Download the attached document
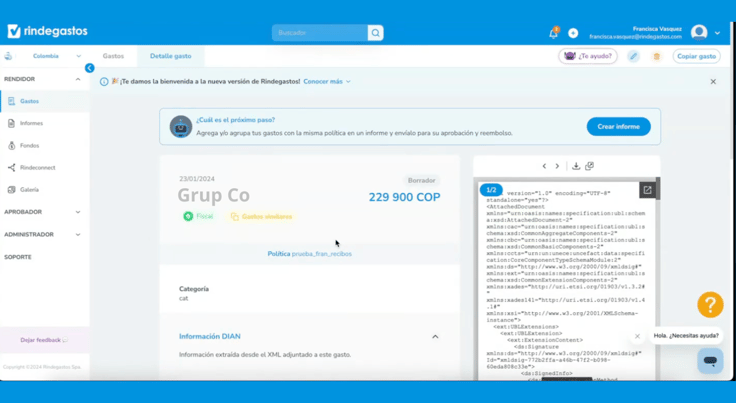Screen dimensions: 736x403 tap(576, 166)
